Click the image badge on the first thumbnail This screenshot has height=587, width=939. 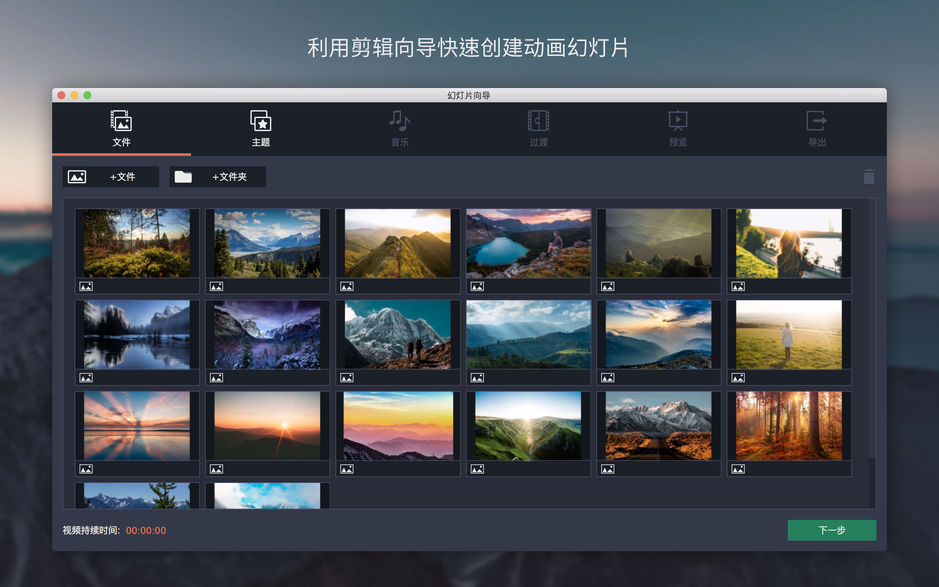(86, 285)
